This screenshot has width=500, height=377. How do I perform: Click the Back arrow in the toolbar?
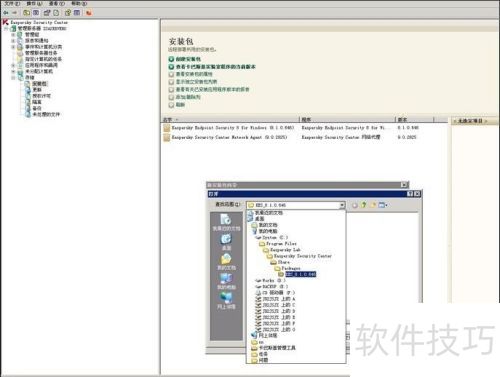6,13
